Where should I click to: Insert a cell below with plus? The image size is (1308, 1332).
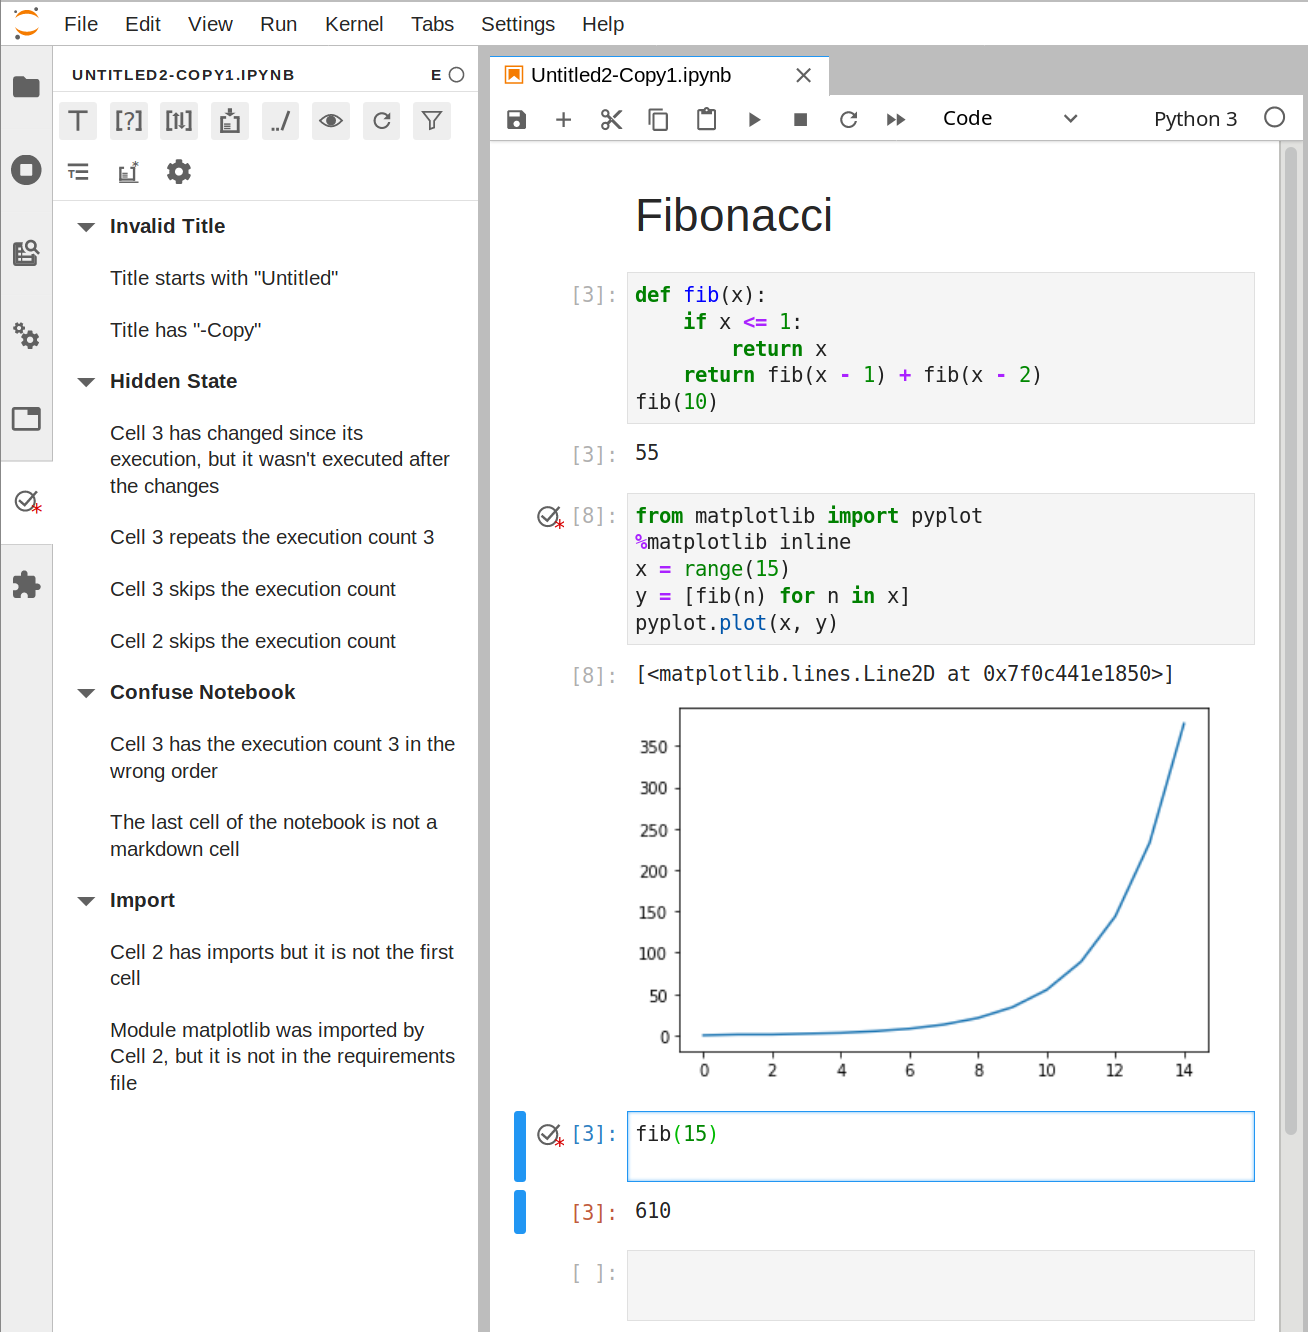click(564, 120)
